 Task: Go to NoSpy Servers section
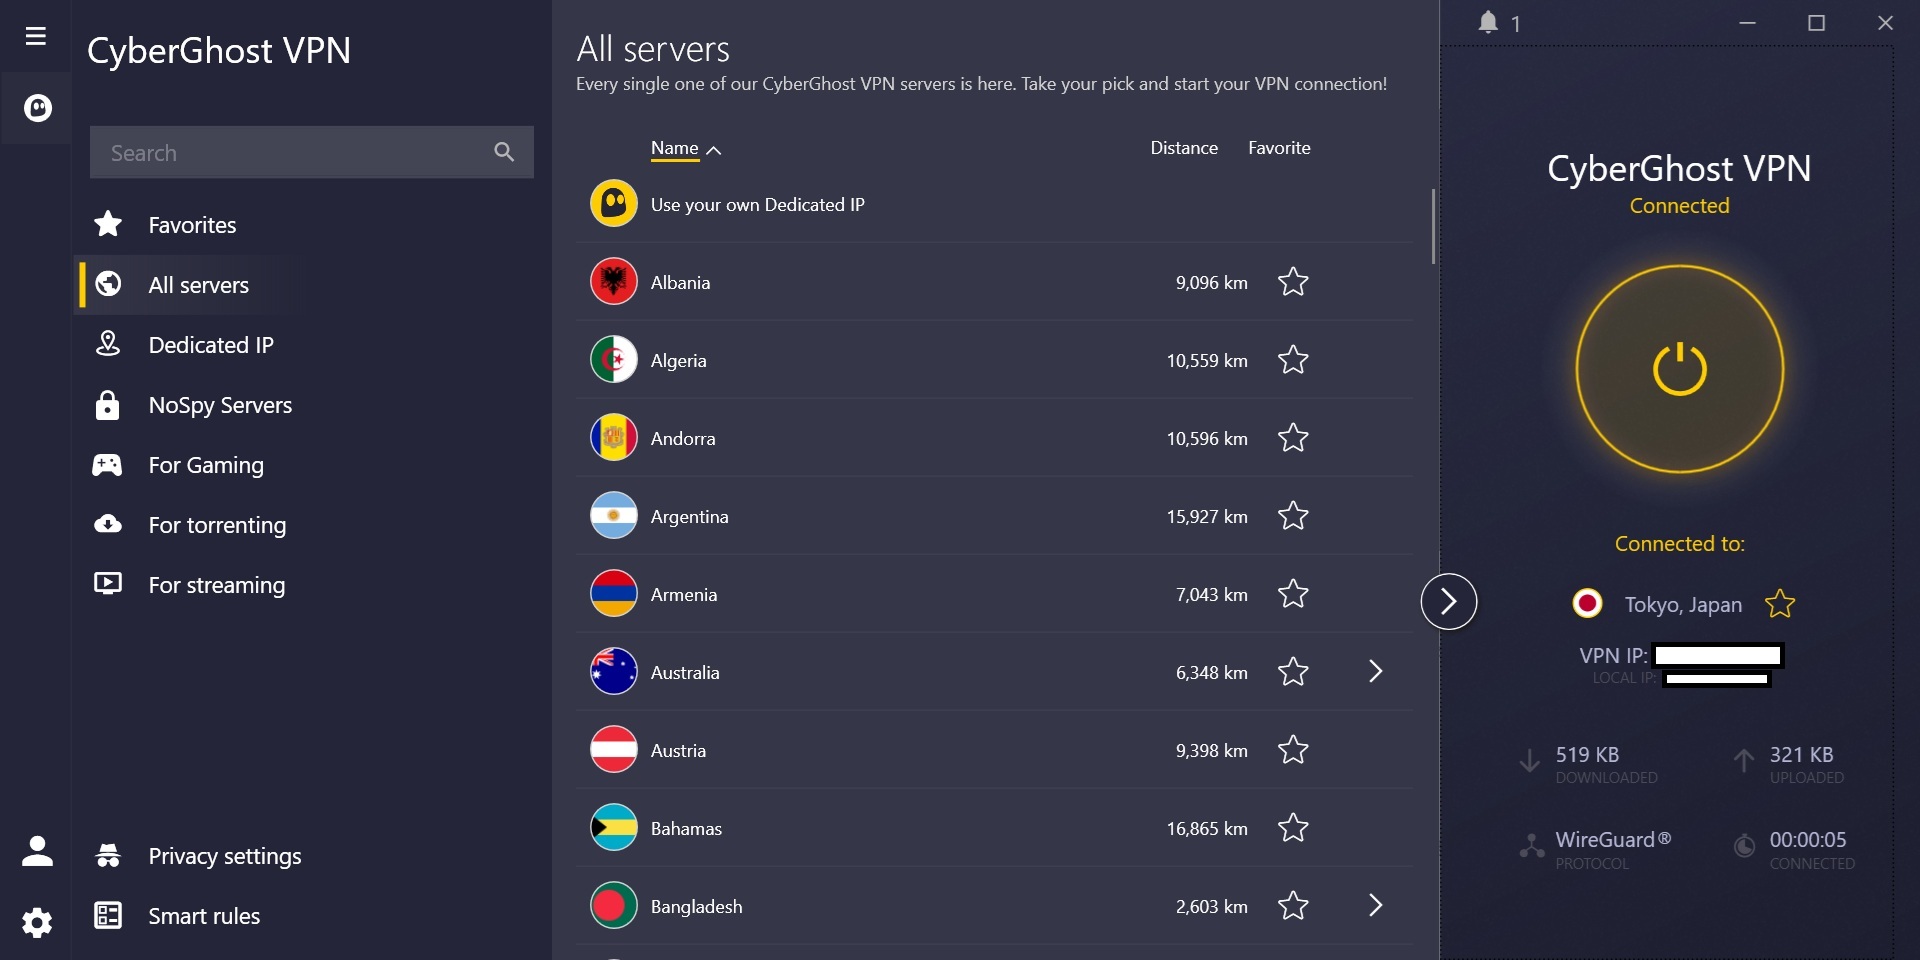point(220,405)
